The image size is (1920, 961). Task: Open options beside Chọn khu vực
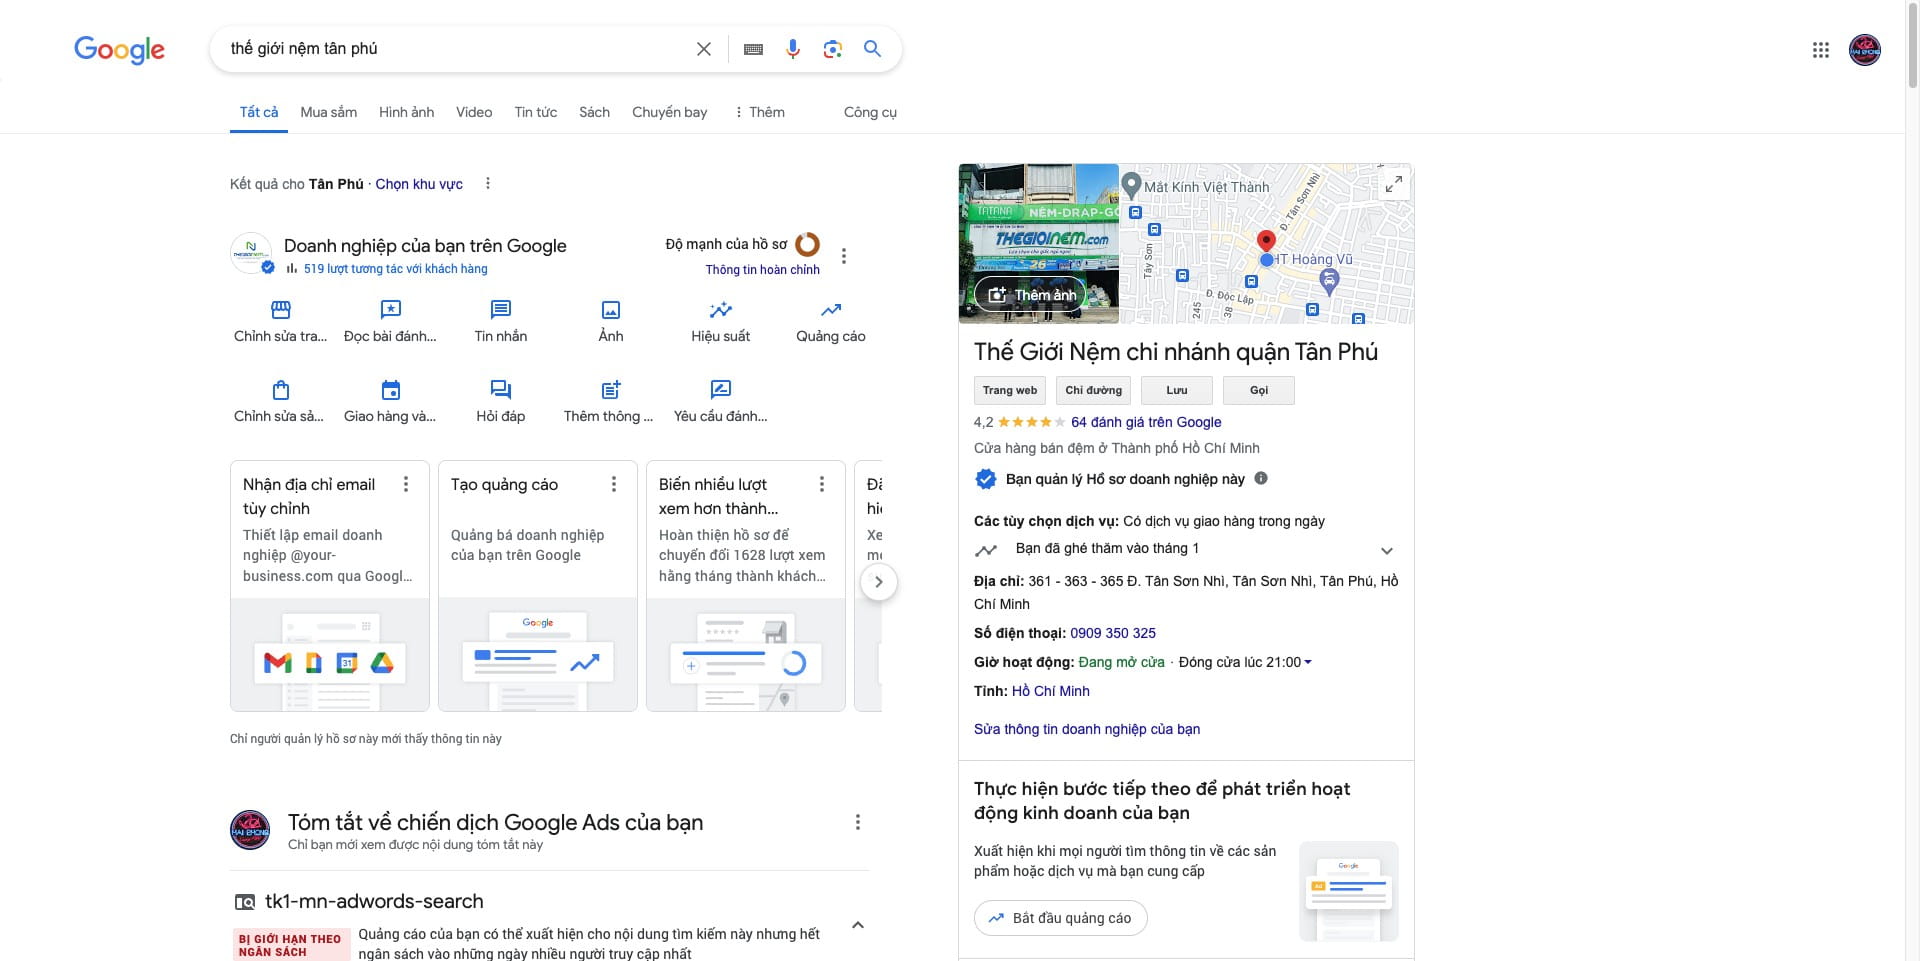488,183
